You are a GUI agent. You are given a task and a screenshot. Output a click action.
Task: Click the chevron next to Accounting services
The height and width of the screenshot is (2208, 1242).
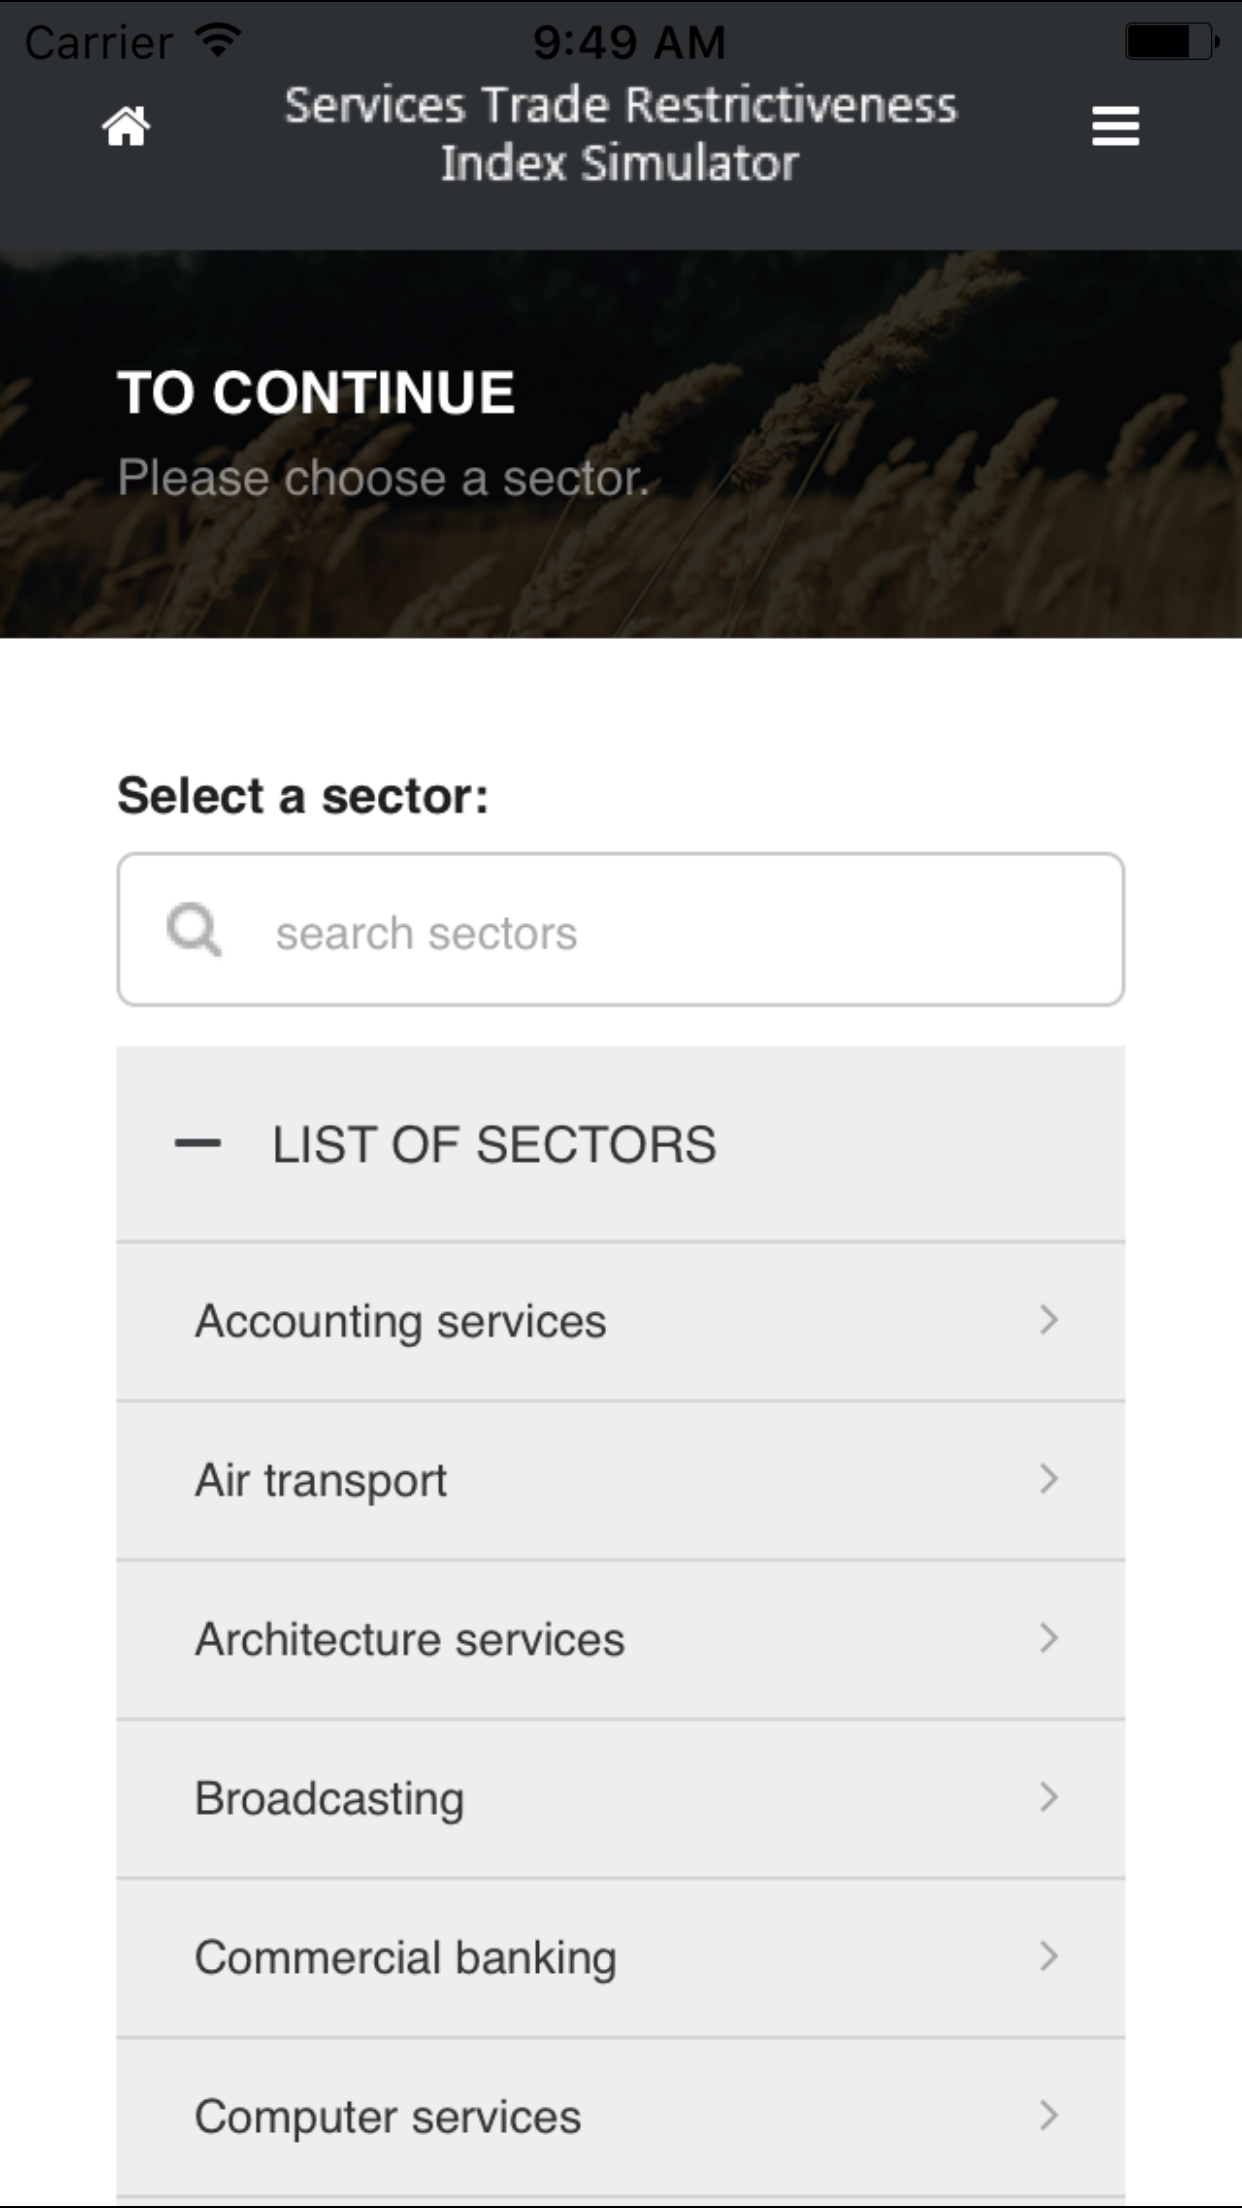1048,1320
